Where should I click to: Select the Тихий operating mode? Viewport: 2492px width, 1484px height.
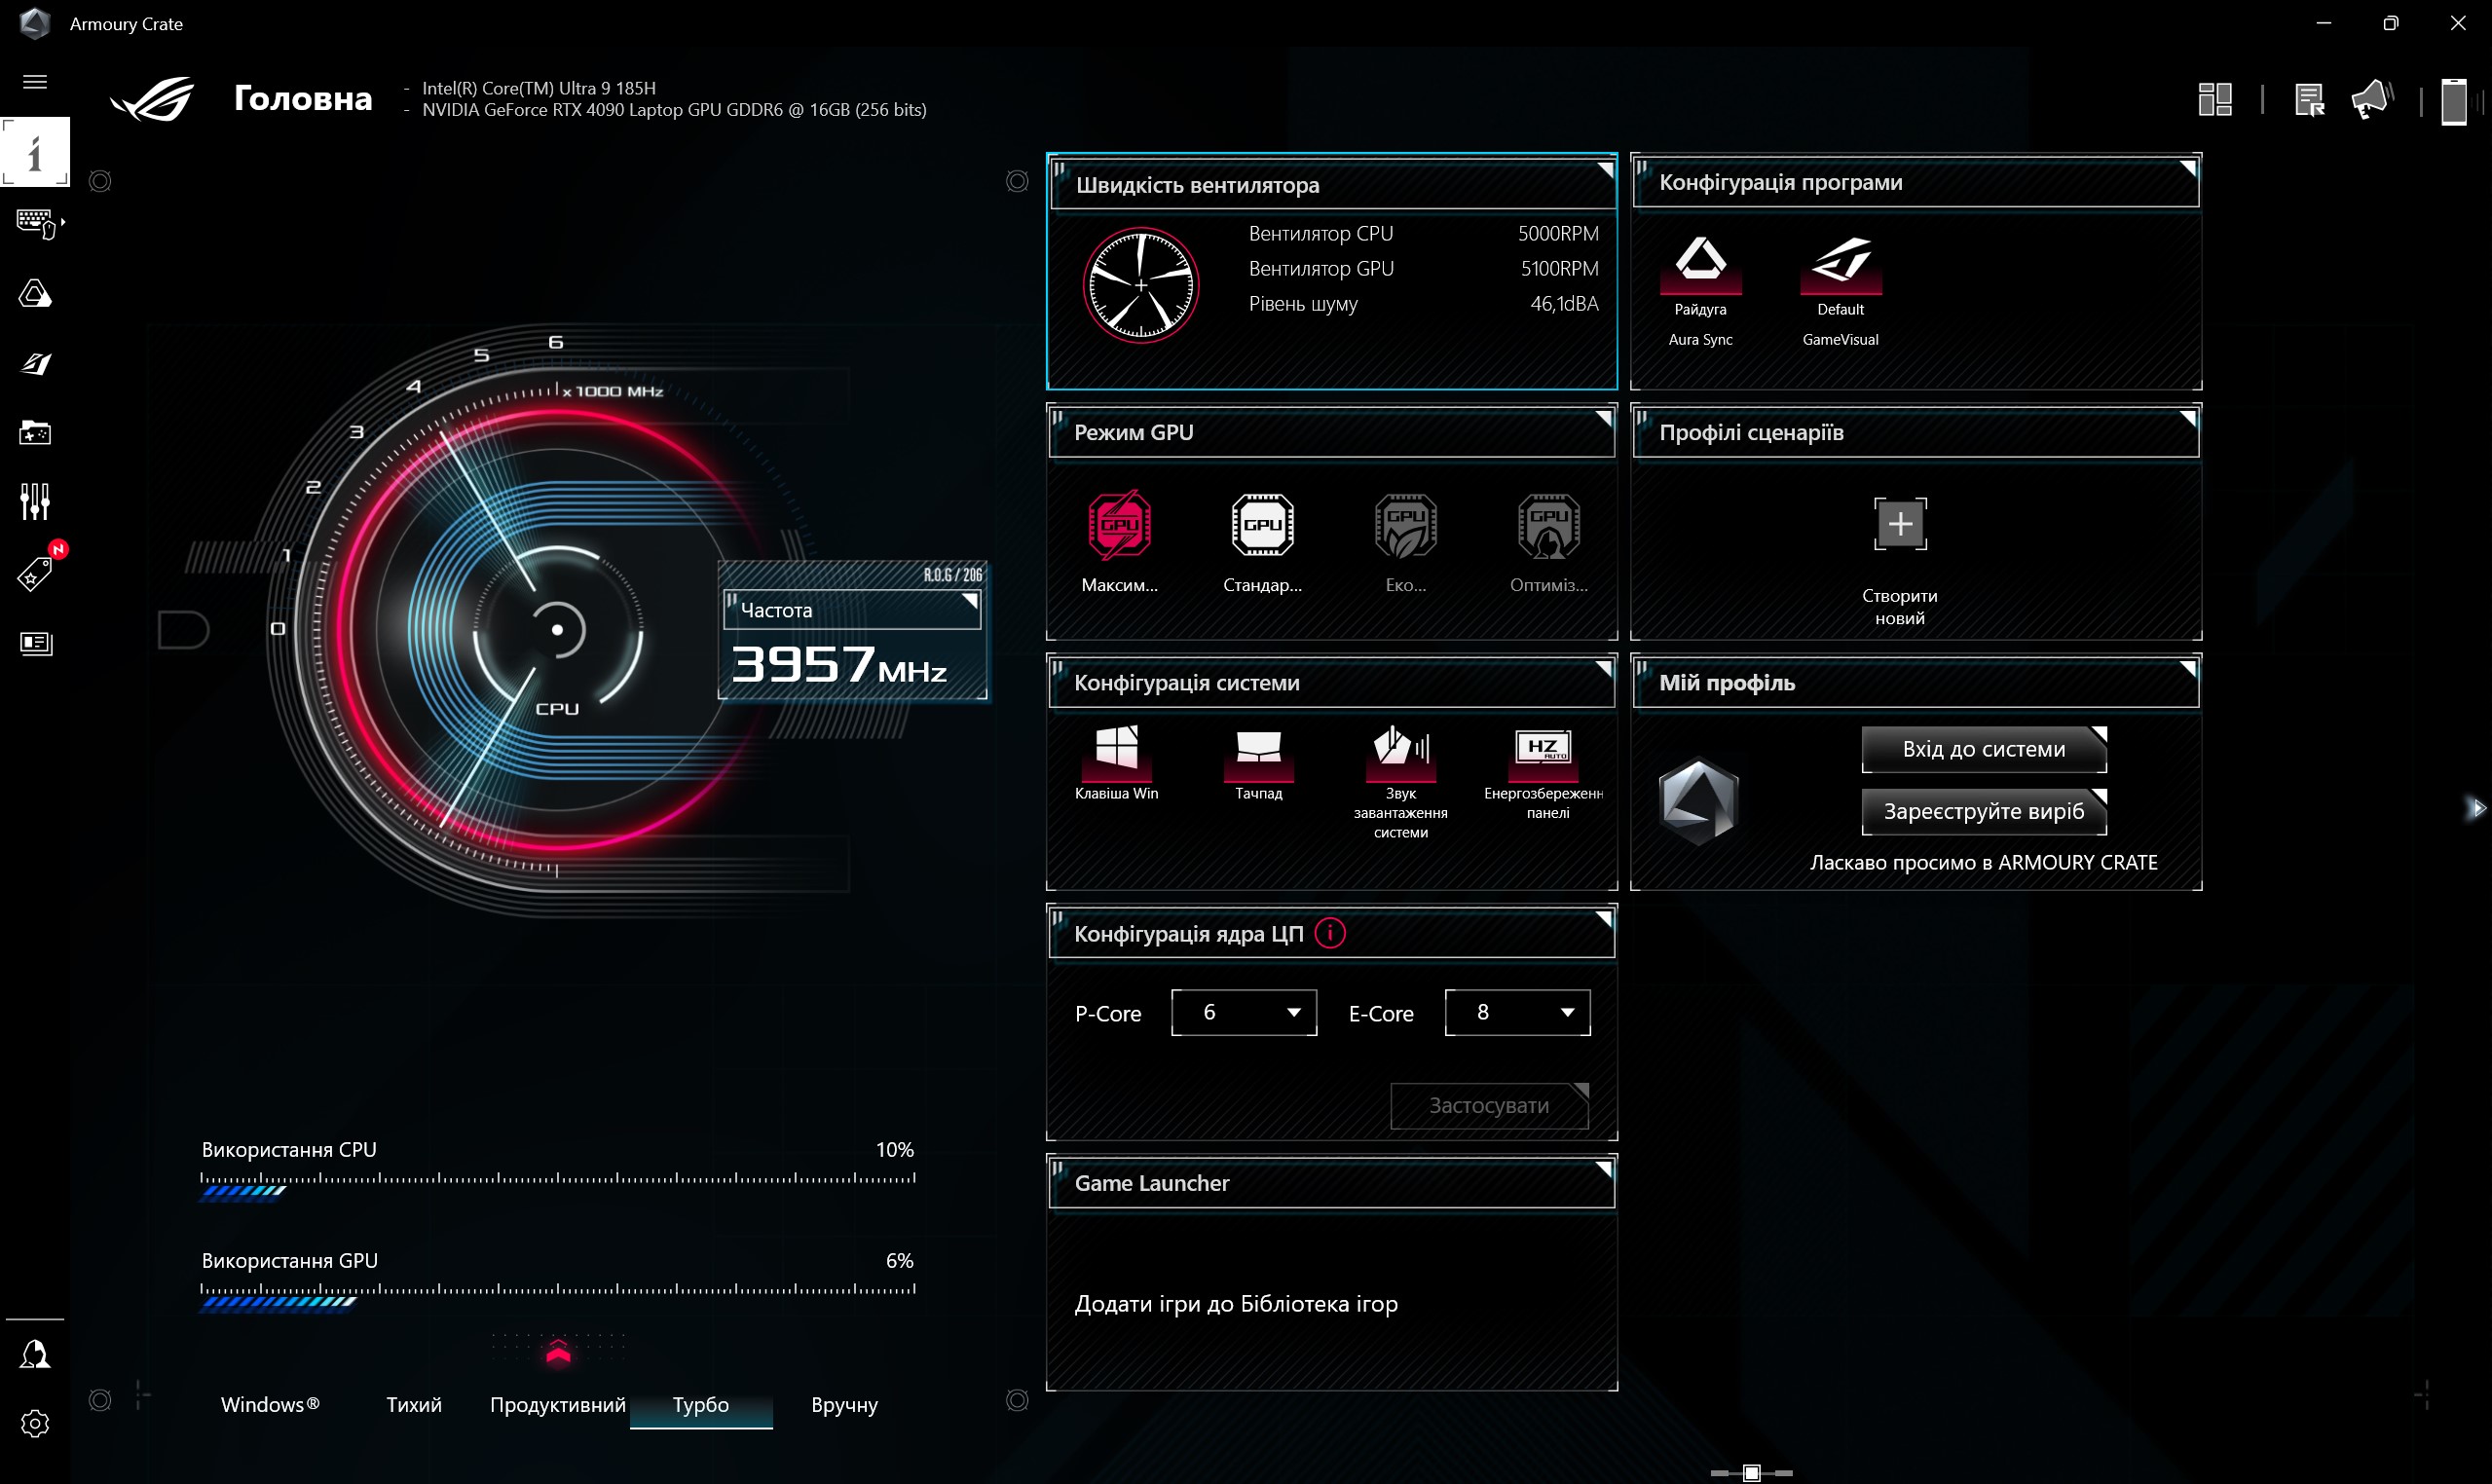414,1404
